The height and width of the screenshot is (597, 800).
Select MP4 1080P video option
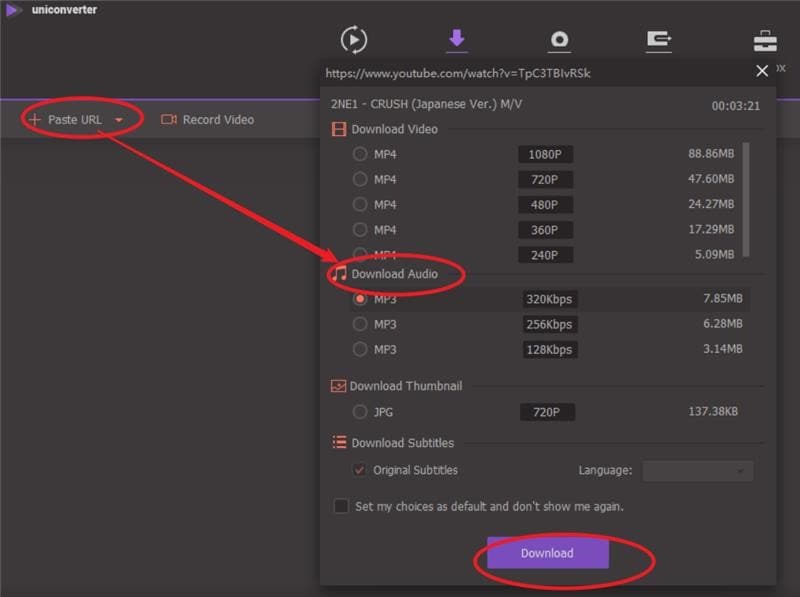[x=360, y=154]
